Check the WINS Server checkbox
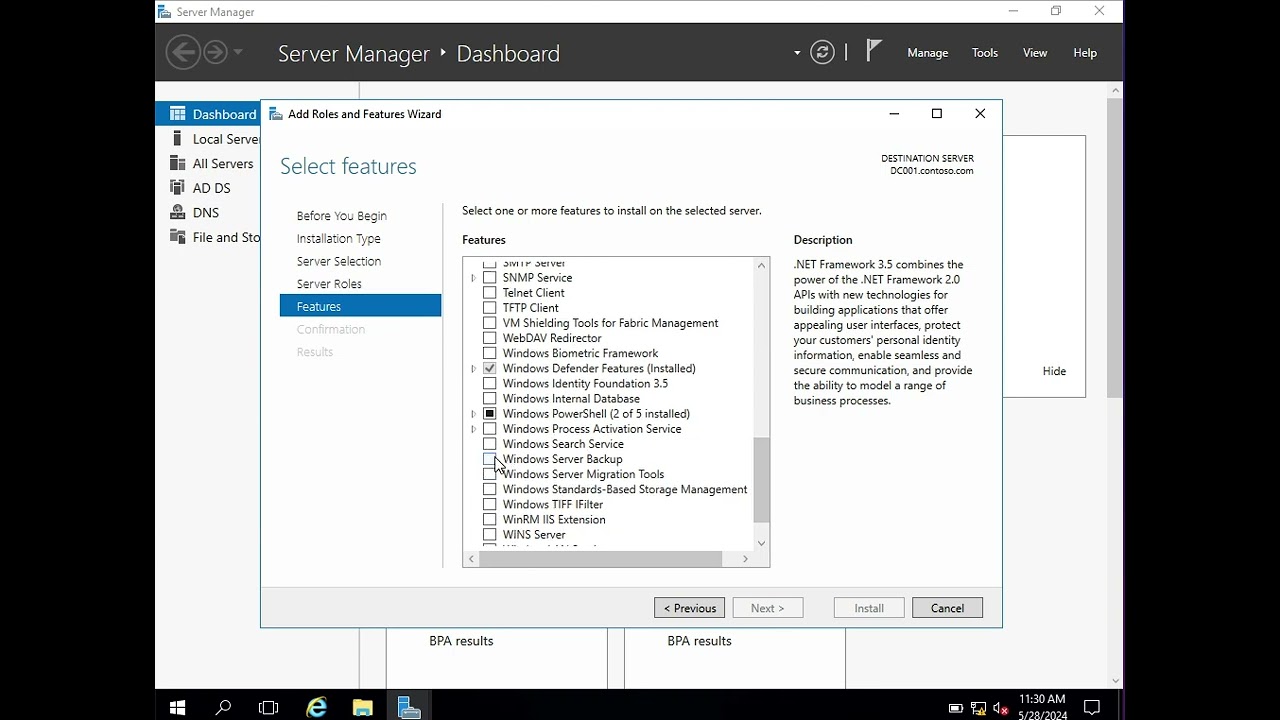 coord(490,535)
